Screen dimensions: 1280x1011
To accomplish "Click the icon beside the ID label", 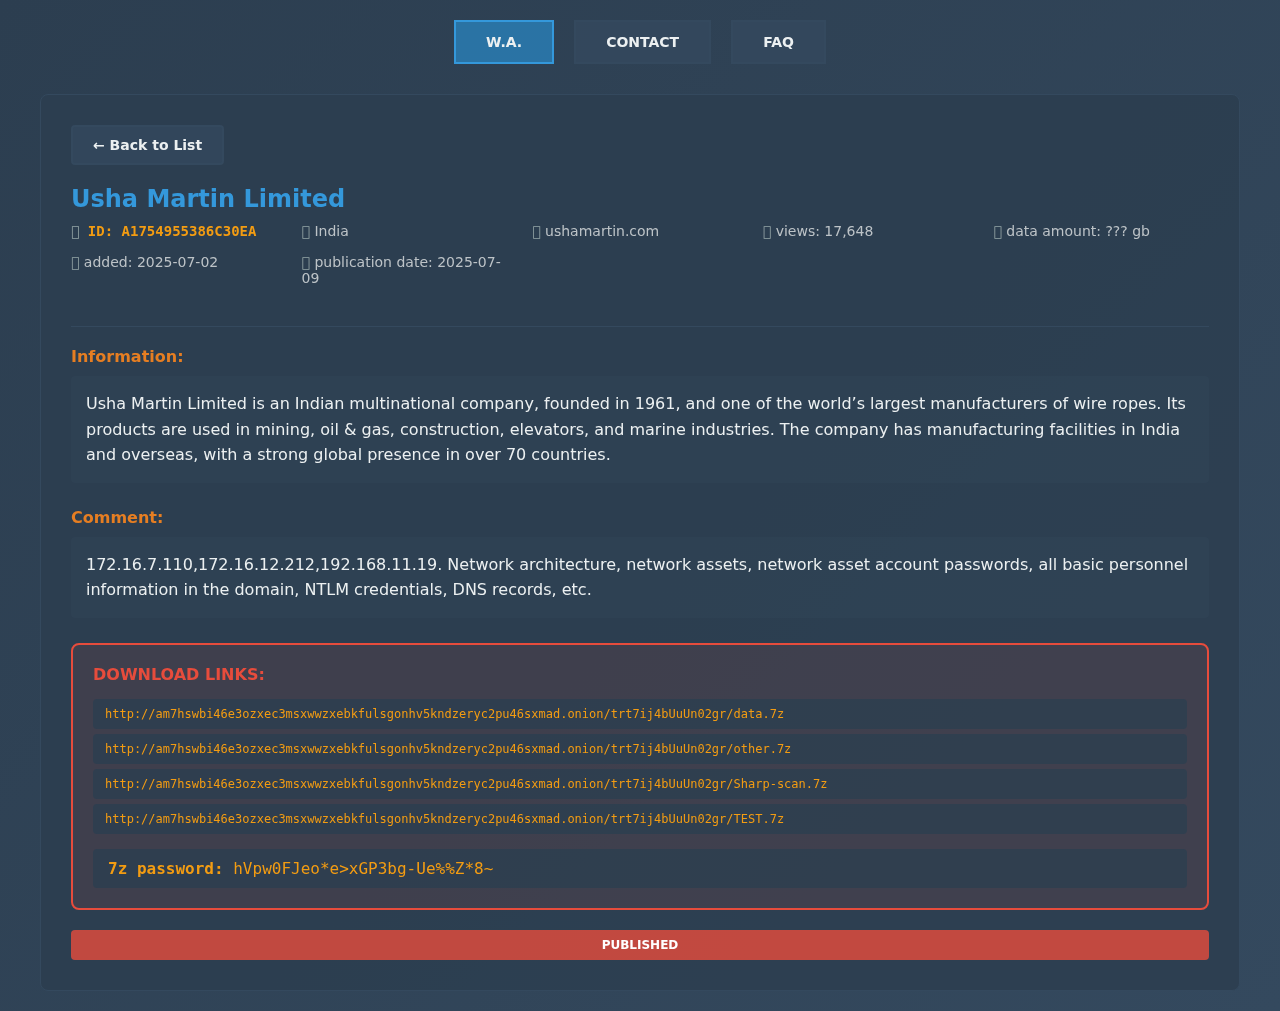I will coord(75,232).
